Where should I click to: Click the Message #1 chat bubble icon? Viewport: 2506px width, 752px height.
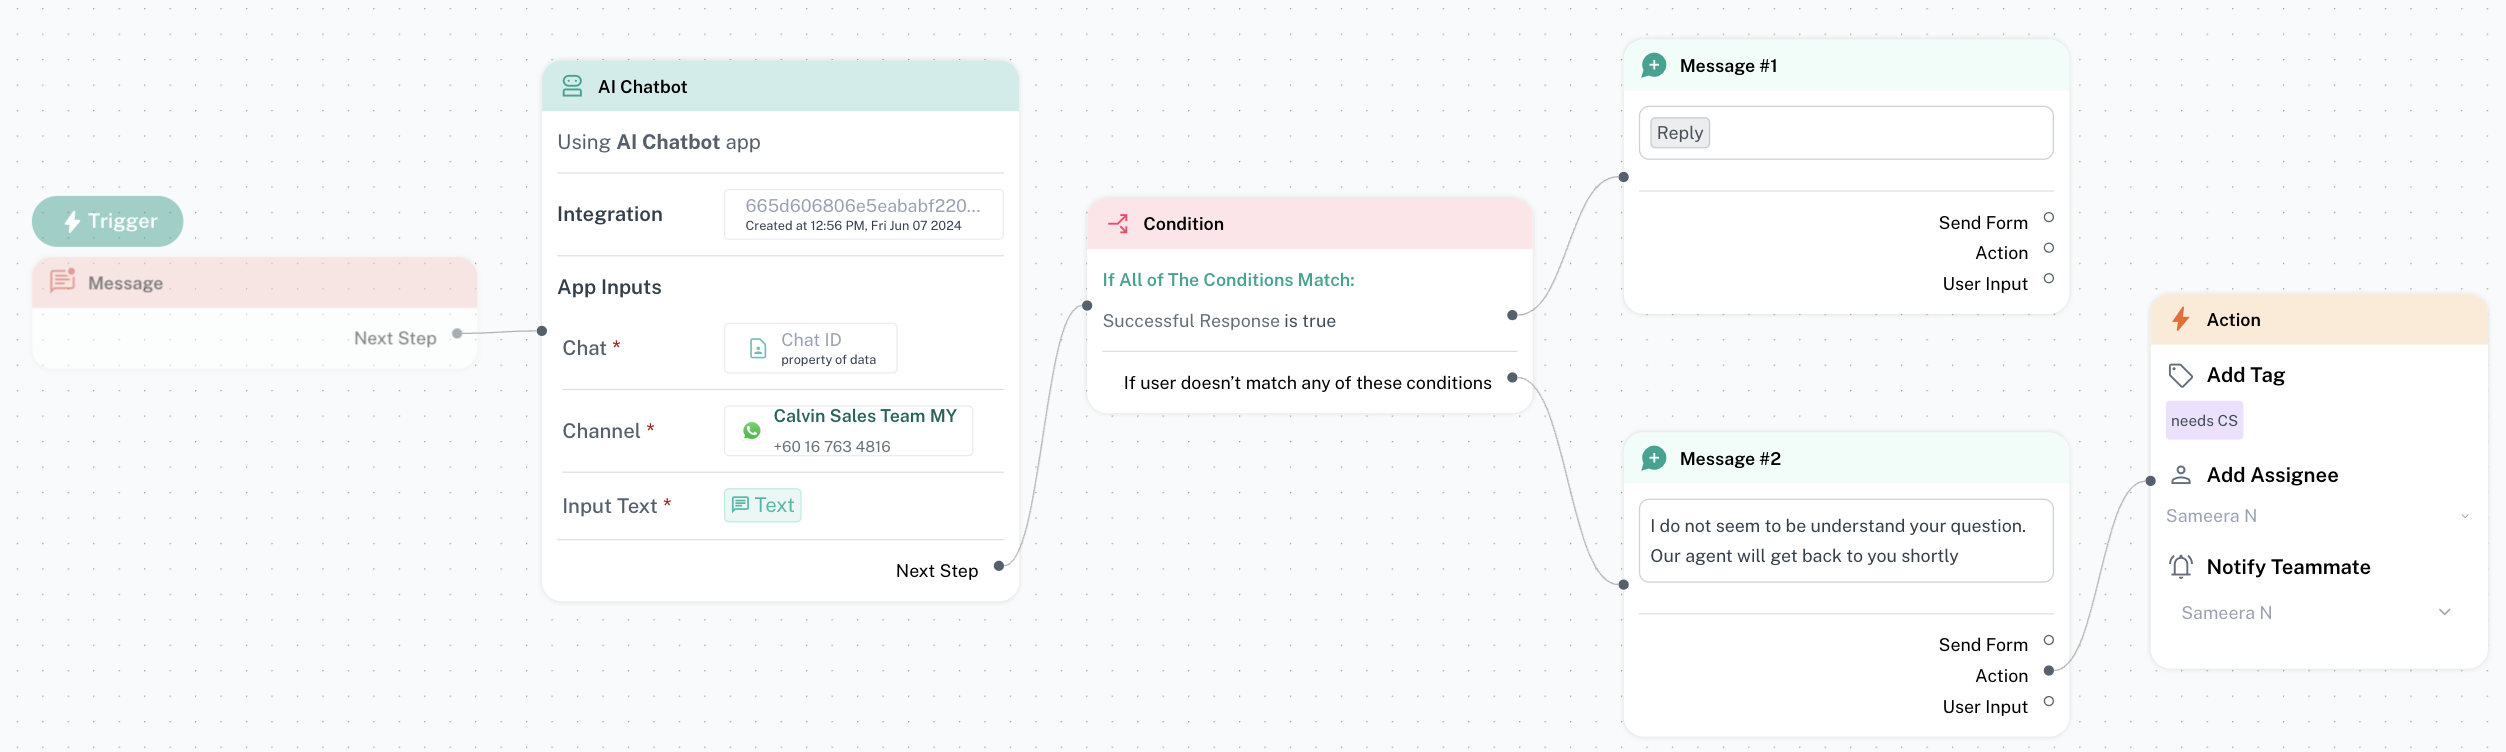1654,66
